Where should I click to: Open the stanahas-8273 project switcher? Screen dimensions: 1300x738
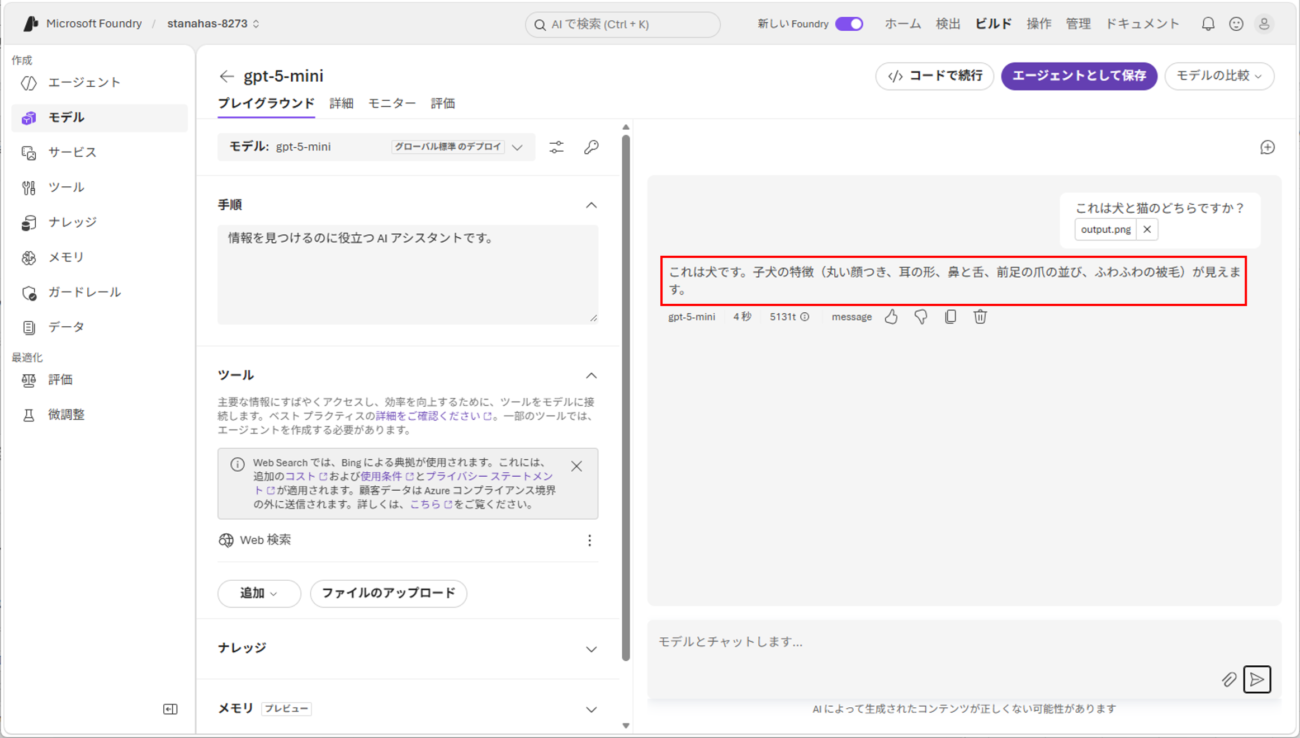pyautogui.click(x=214, y=24)
